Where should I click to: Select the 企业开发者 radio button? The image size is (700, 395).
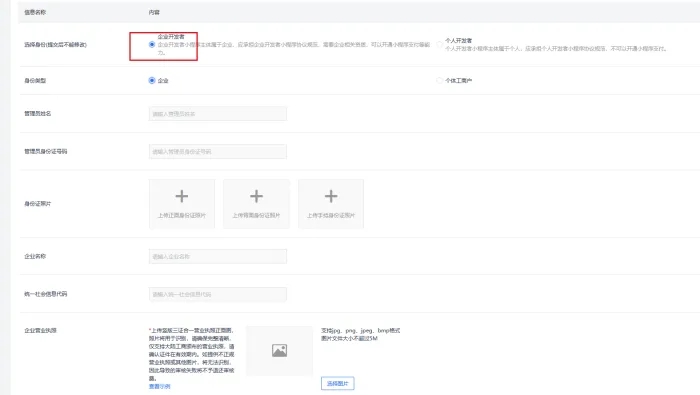tap(152, 45)
